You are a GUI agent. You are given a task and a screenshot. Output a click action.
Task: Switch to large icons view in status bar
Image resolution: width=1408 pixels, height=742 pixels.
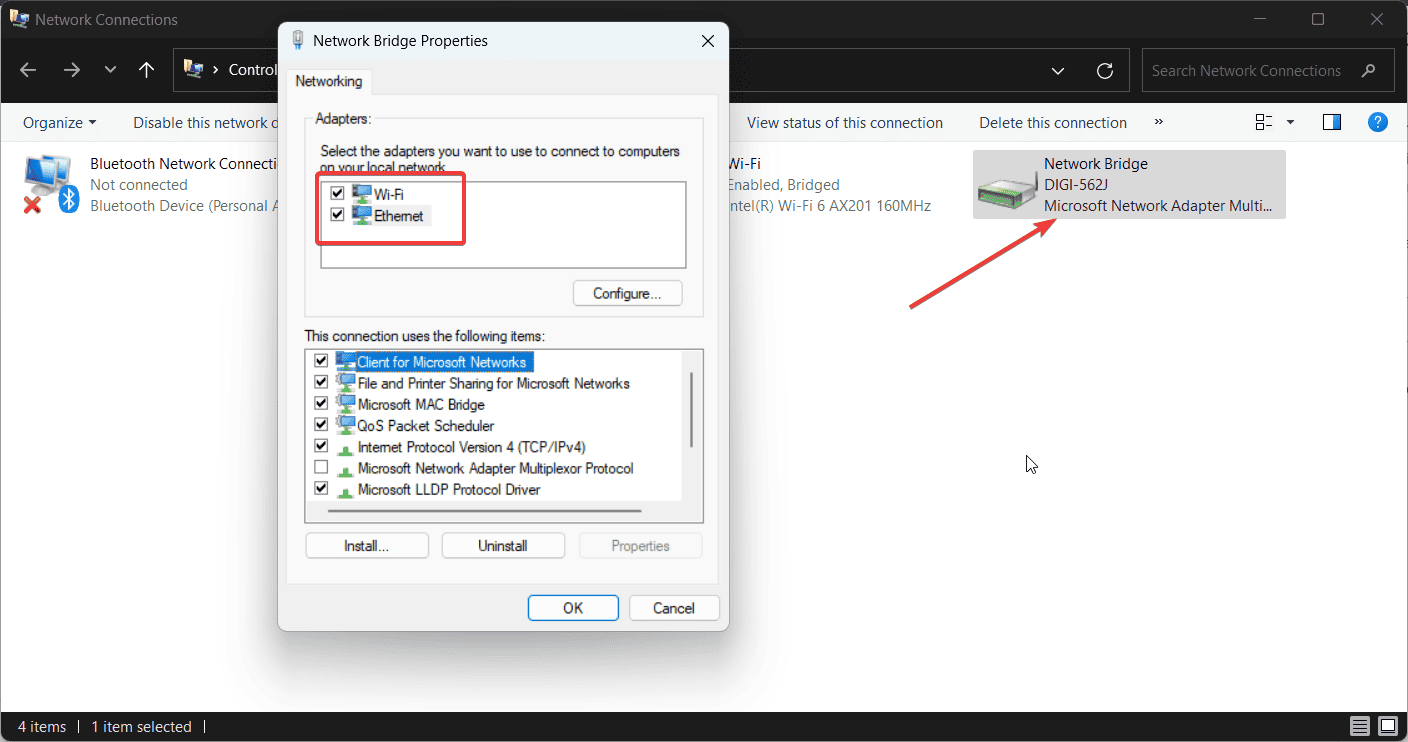click(1388, 726)
